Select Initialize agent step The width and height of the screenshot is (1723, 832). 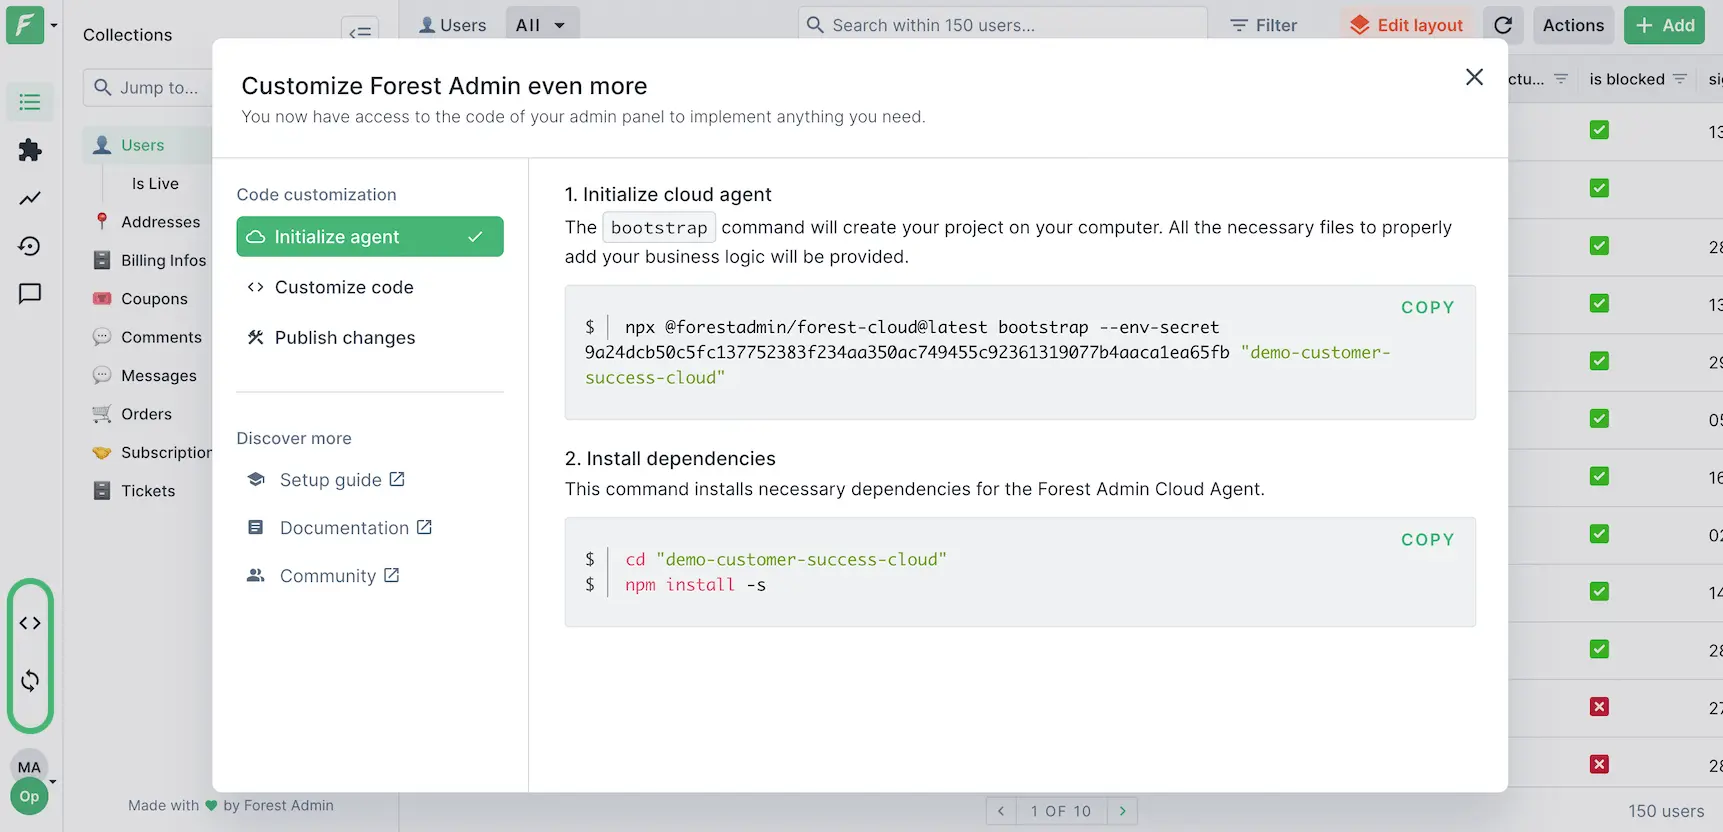pos(370,237)
